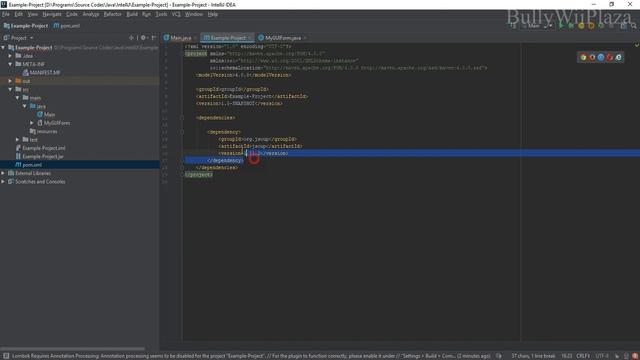Open the Analyze menu

(x=91, y=14)
